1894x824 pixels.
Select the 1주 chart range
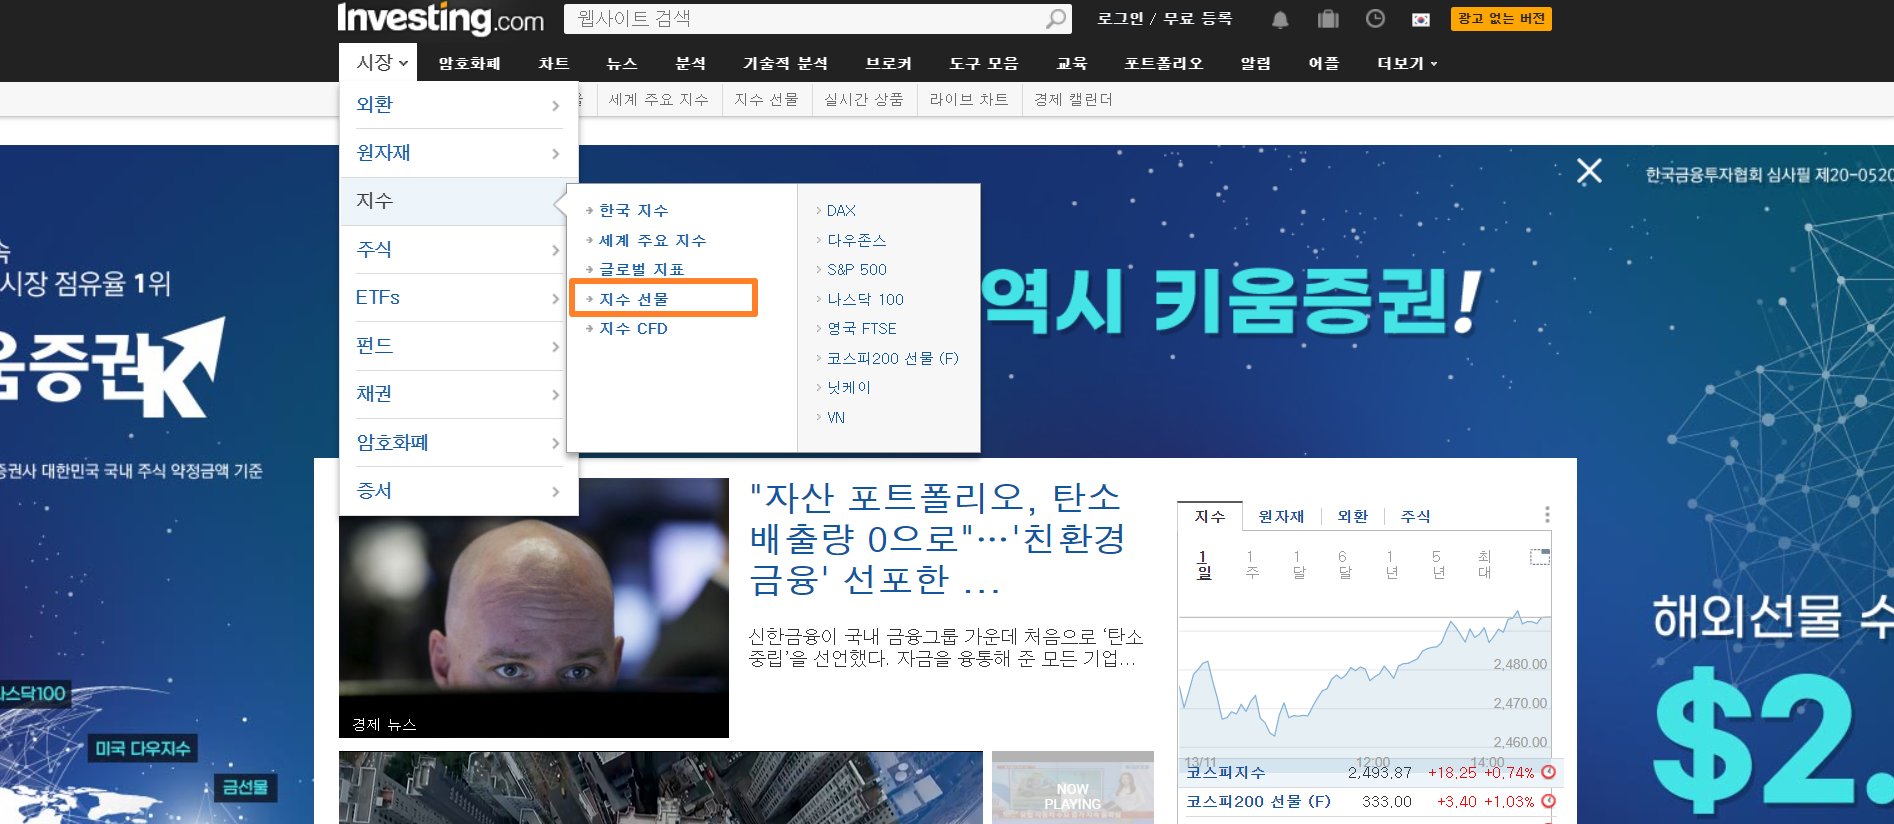[1251, 564]
